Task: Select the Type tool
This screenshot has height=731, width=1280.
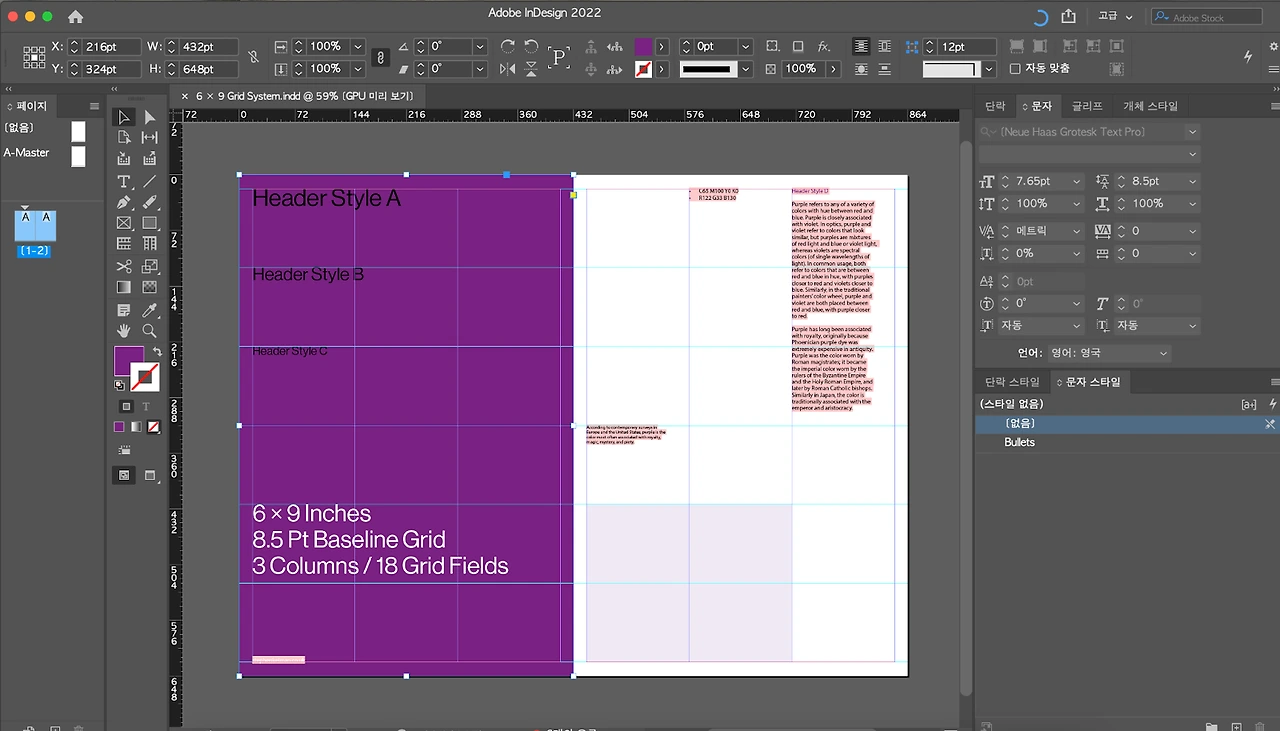Action: coord(123,181)
